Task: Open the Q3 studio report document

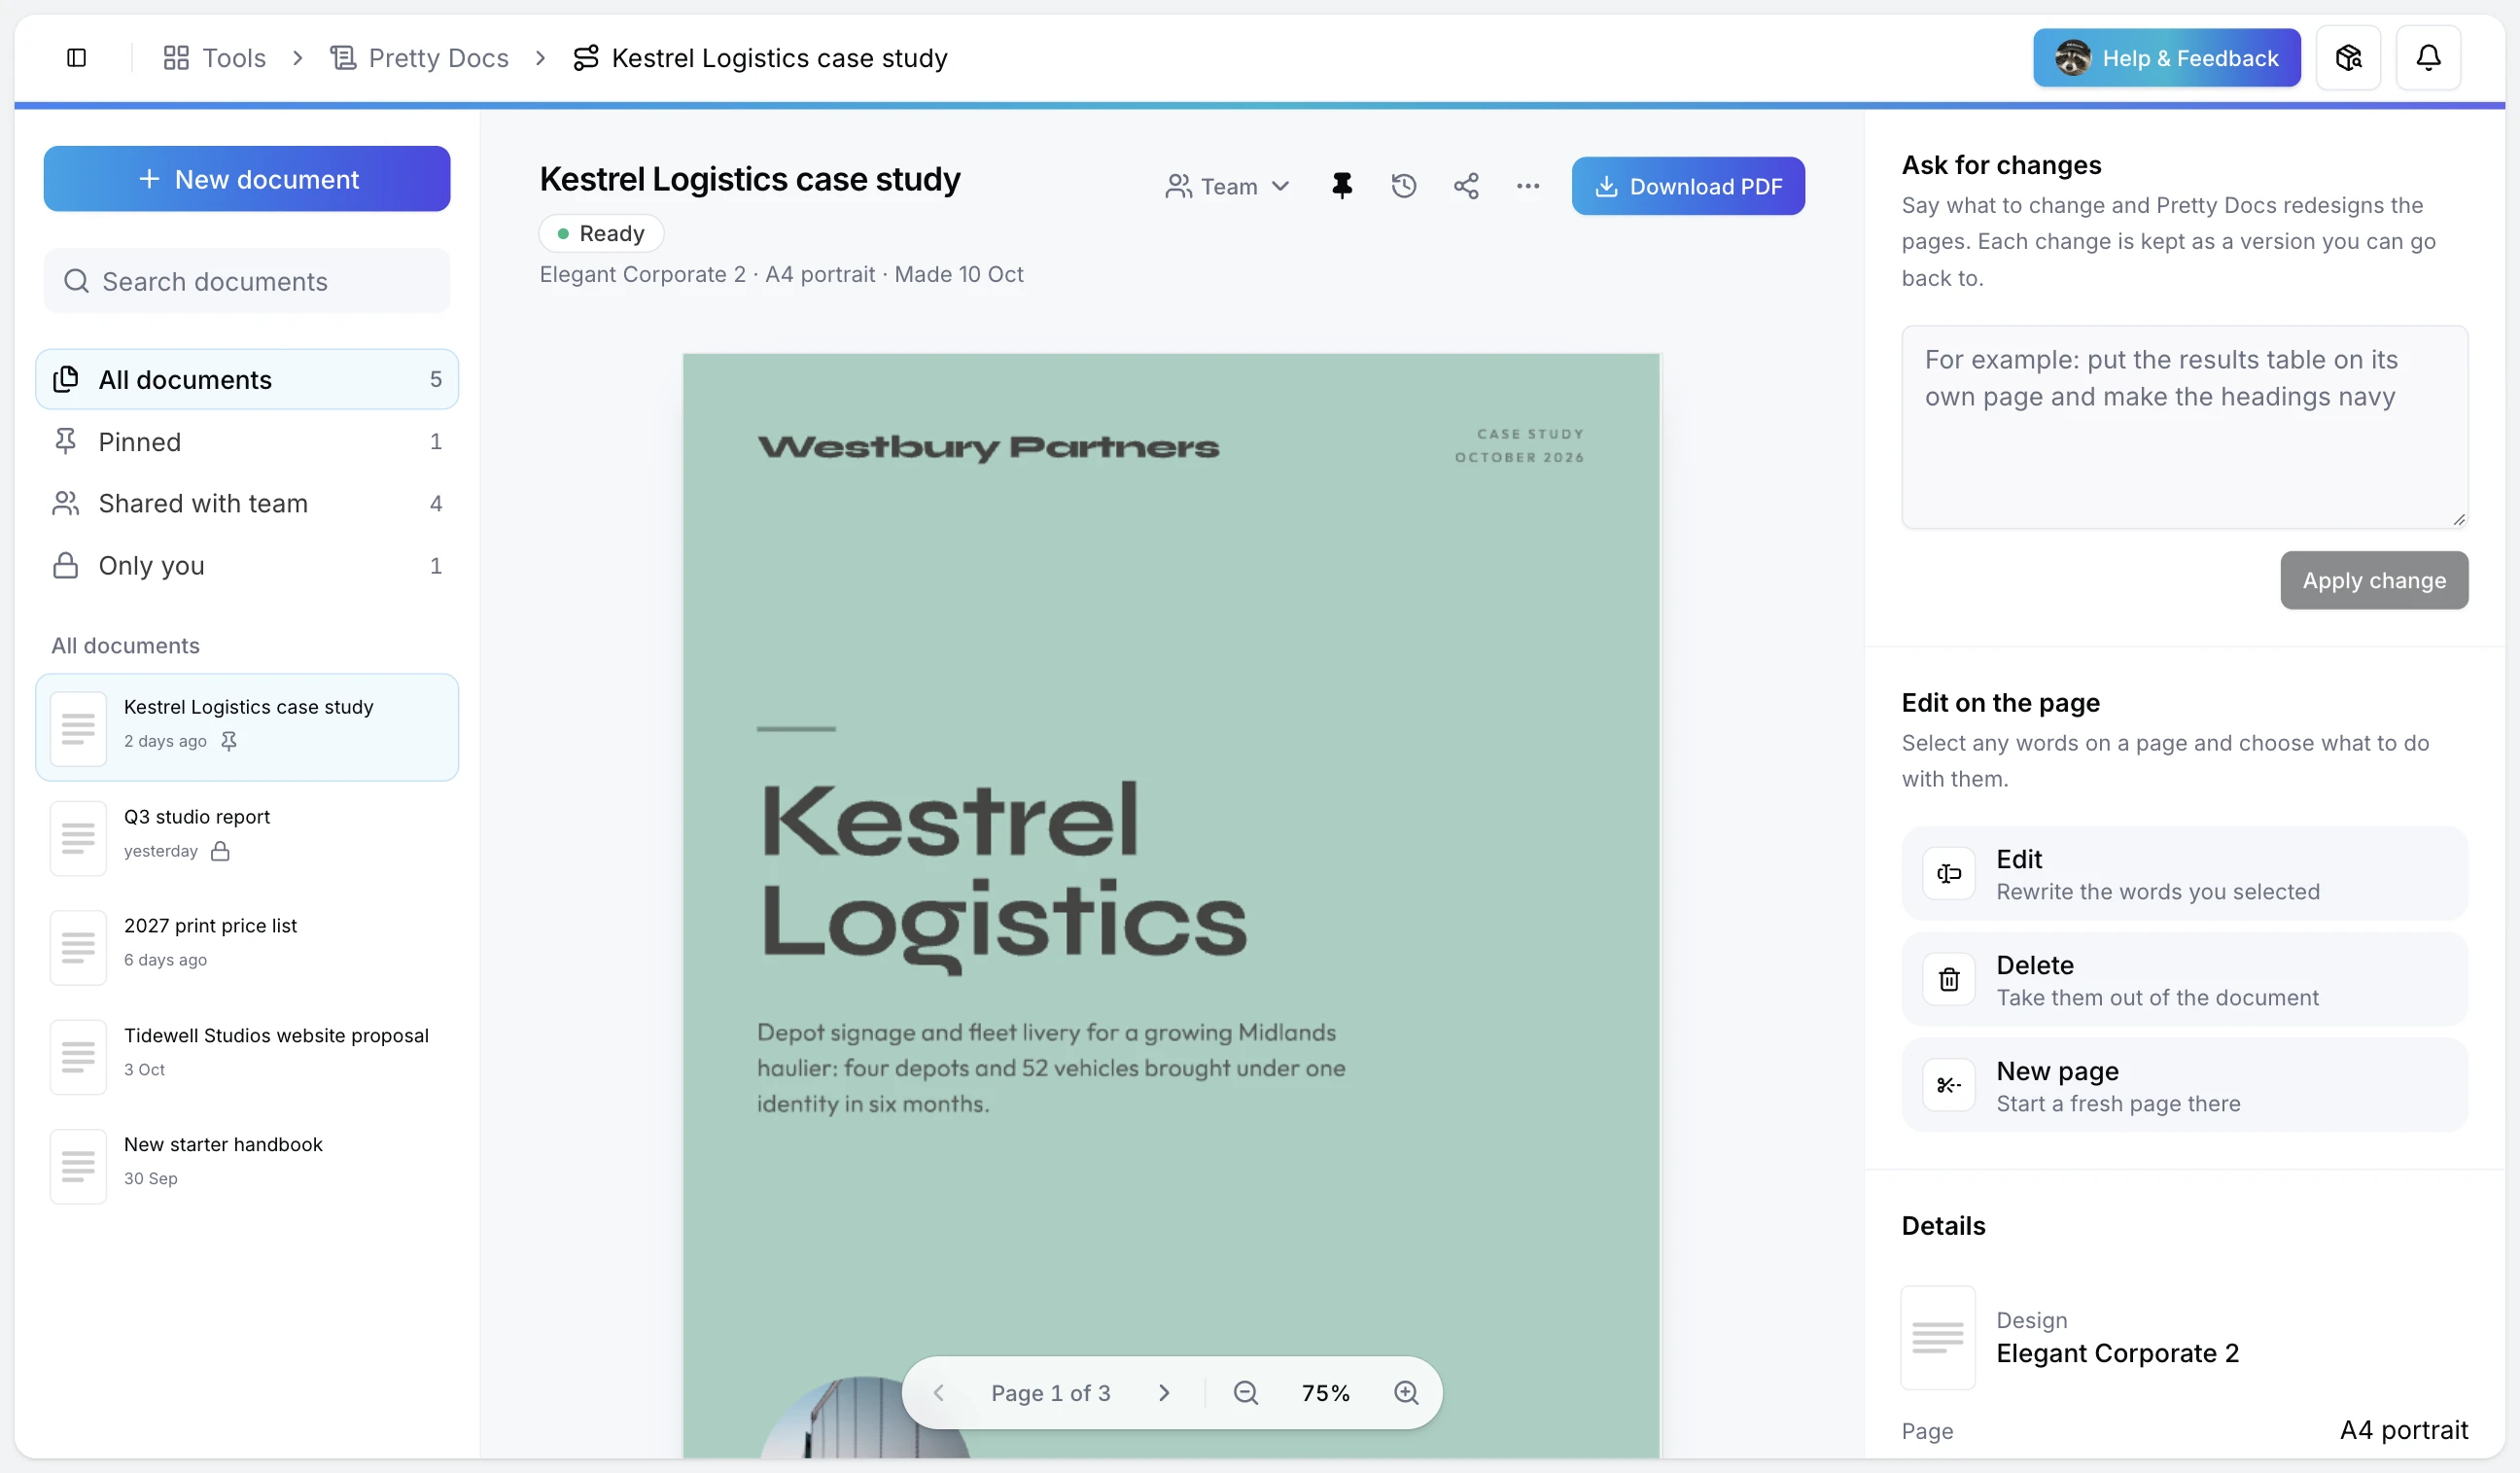Action: pos(247,837)
